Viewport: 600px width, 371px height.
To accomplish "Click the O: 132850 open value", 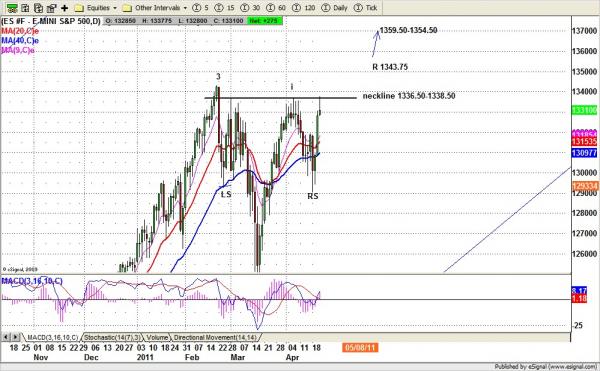I will [x=121, y=21].
